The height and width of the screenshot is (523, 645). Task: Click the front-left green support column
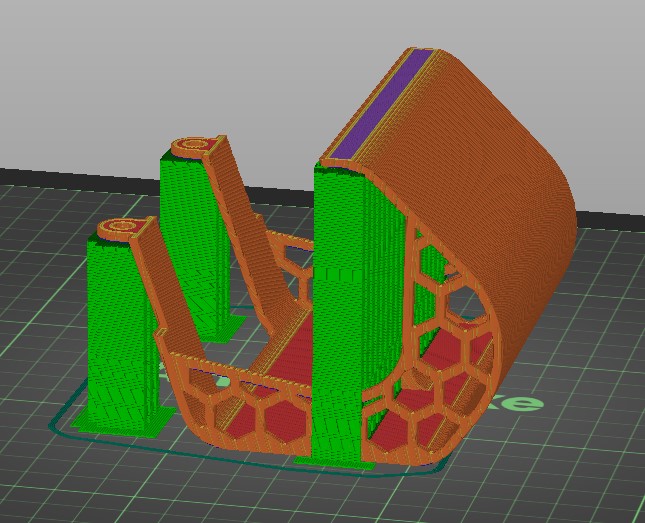(121, 333)
